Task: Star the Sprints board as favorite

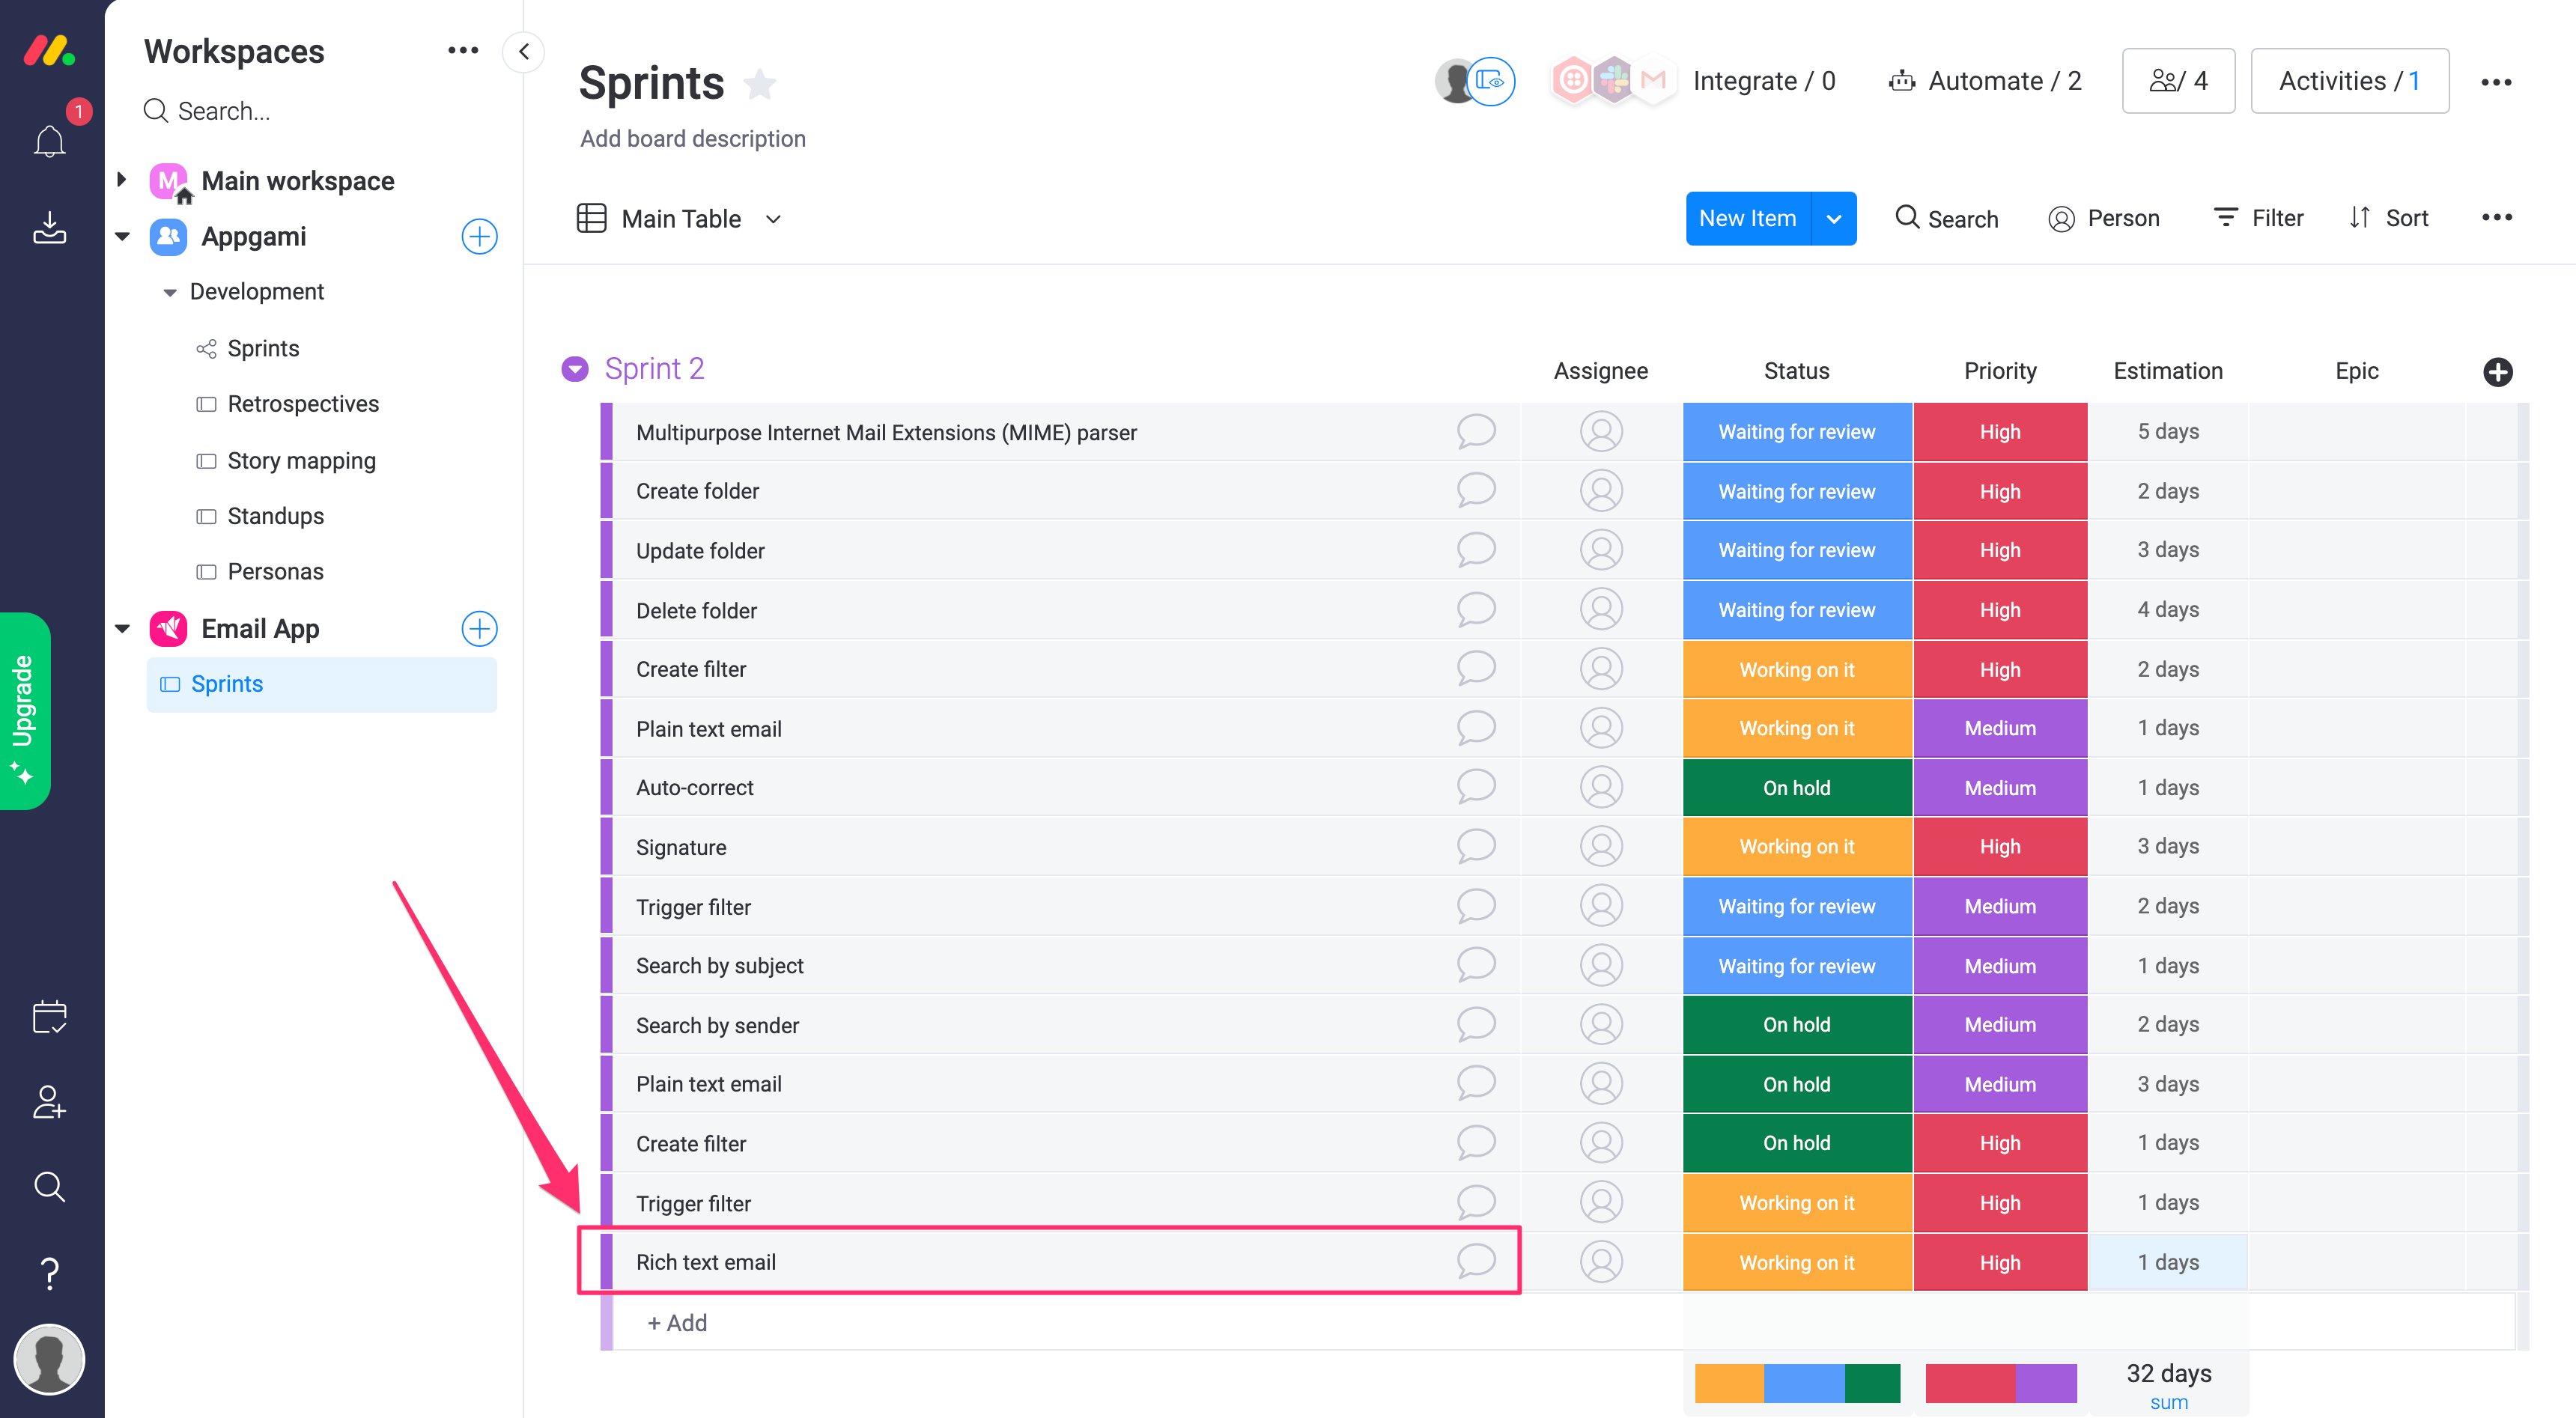Action: tap(760, 84)
